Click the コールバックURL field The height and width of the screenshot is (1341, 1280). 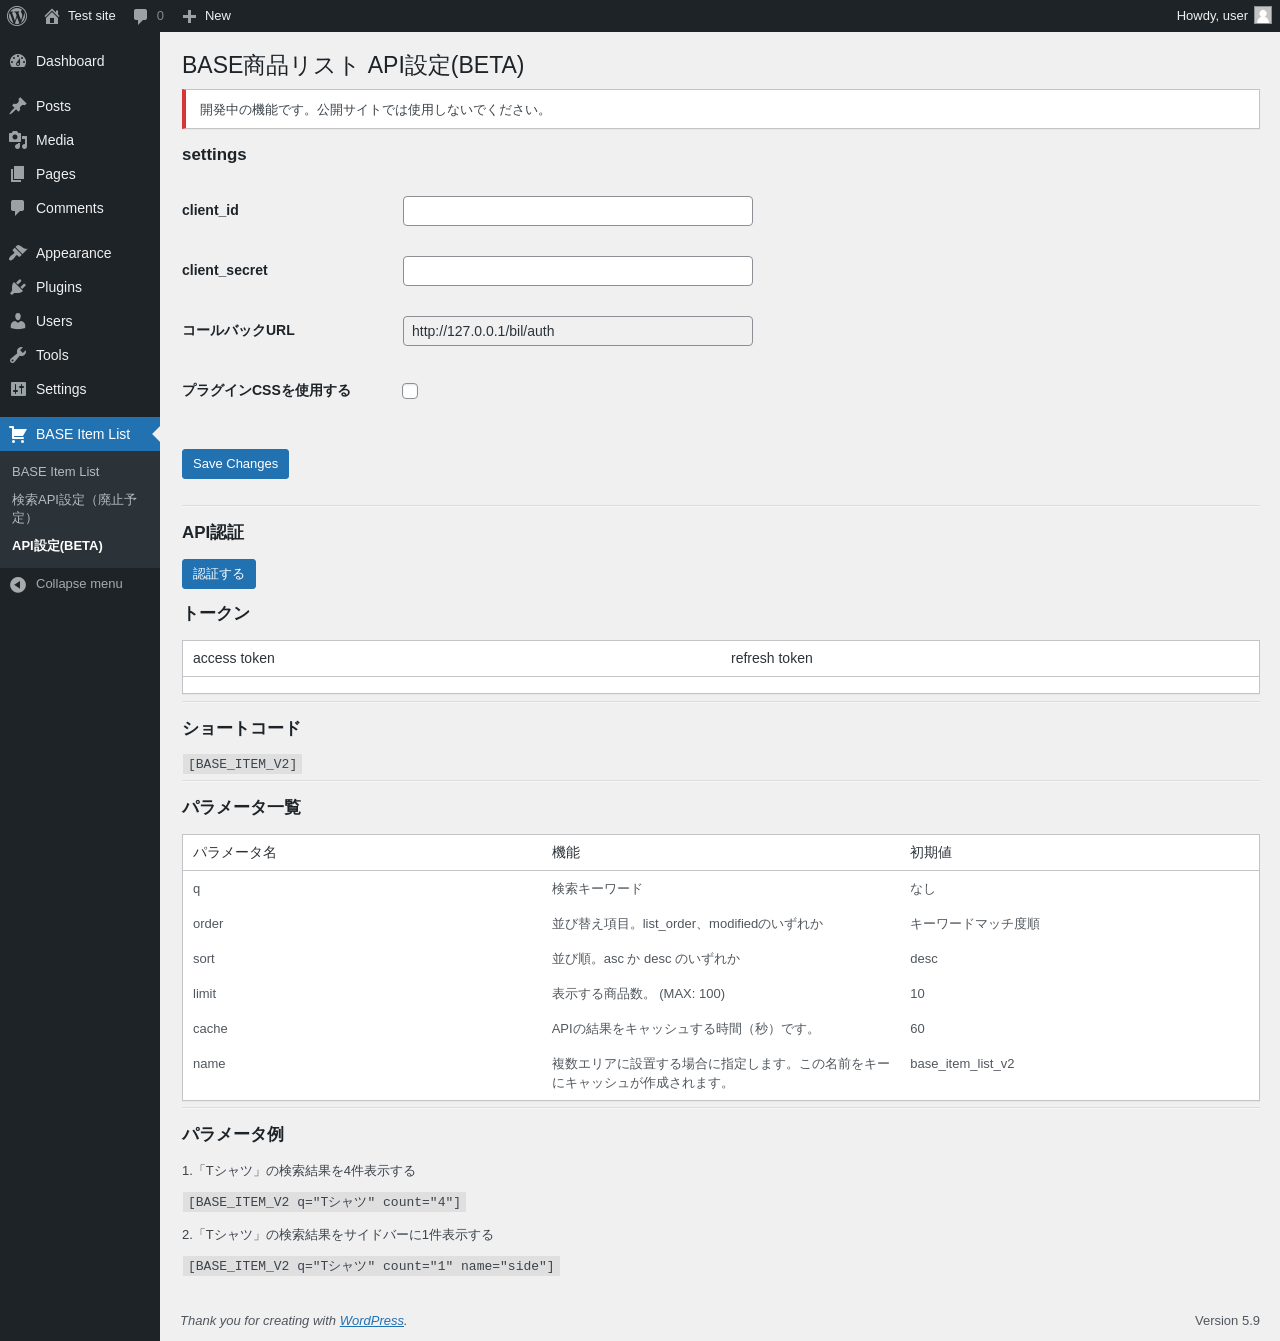578,331
